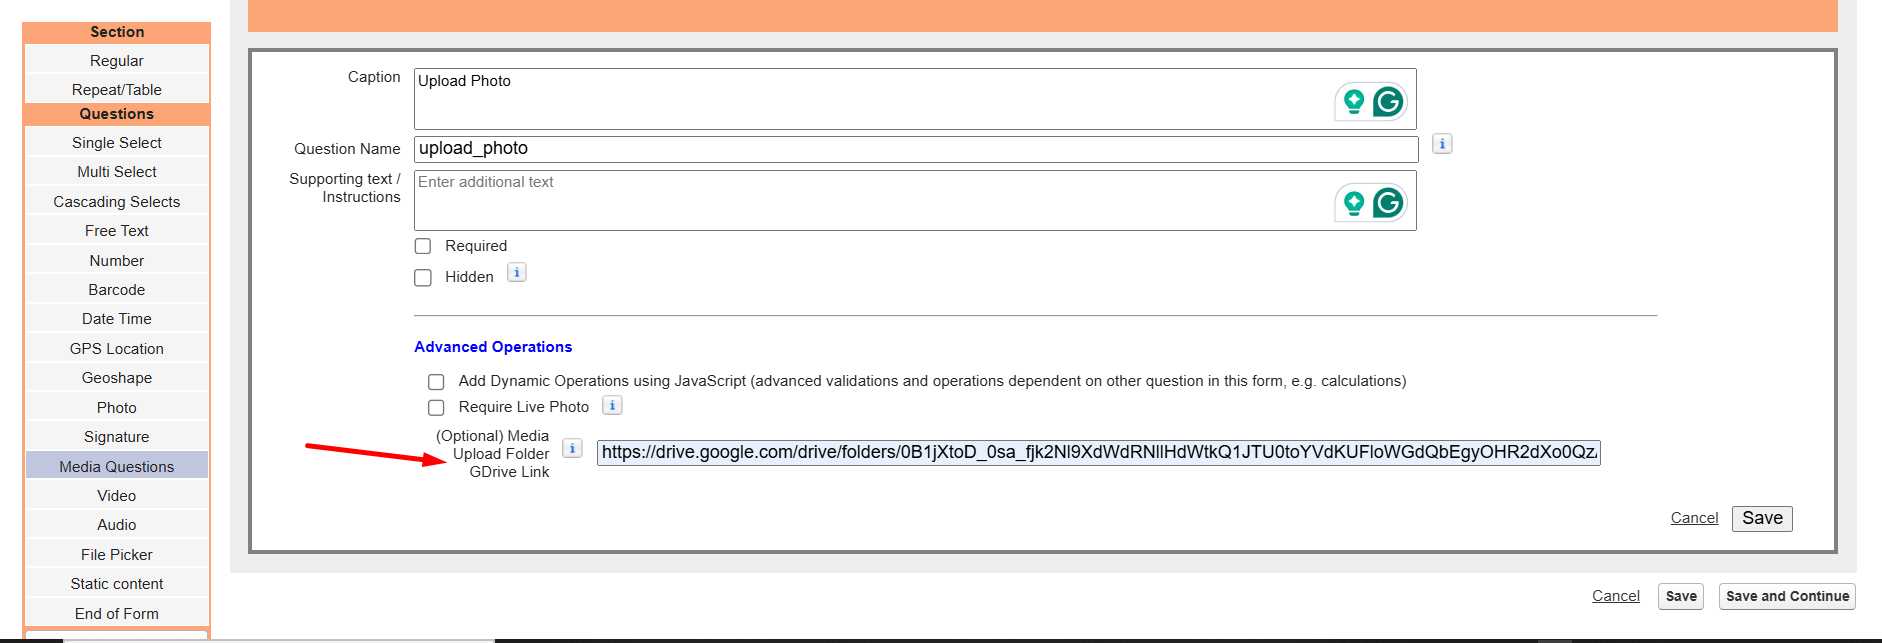The width and height of the screenshot is (1882, 643).
Task: Focus the GDrive Link URL field
Action: coord(1099,453)
